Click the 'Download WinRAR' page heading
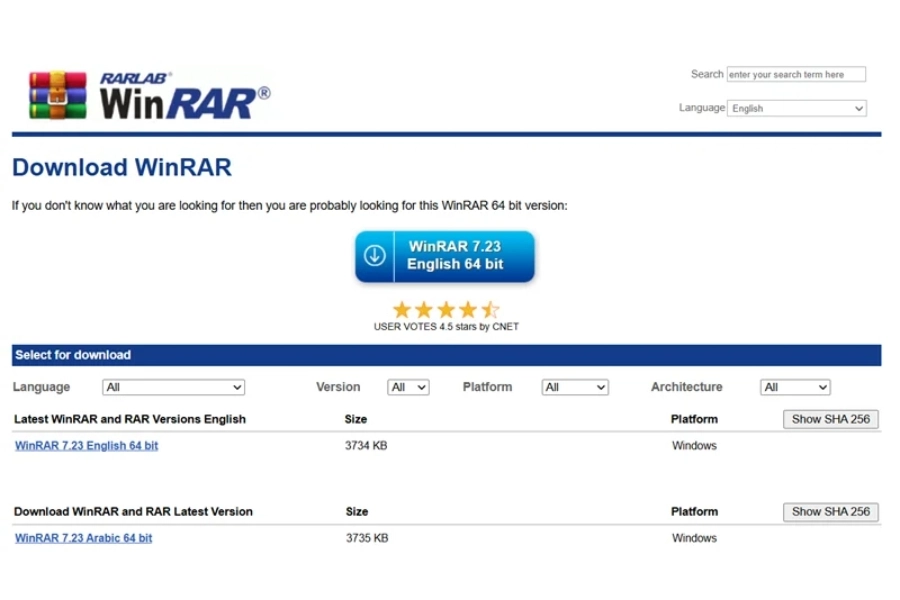Image resolution: width=900 pixels, height=600 pixels. pyautogui.click(x=122, y=168)
